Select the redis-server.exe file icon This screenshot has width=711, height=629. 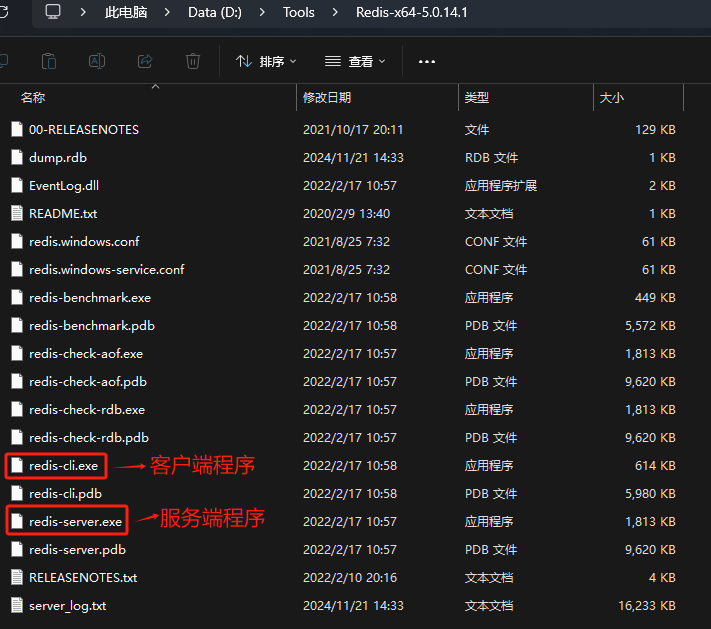17,522
